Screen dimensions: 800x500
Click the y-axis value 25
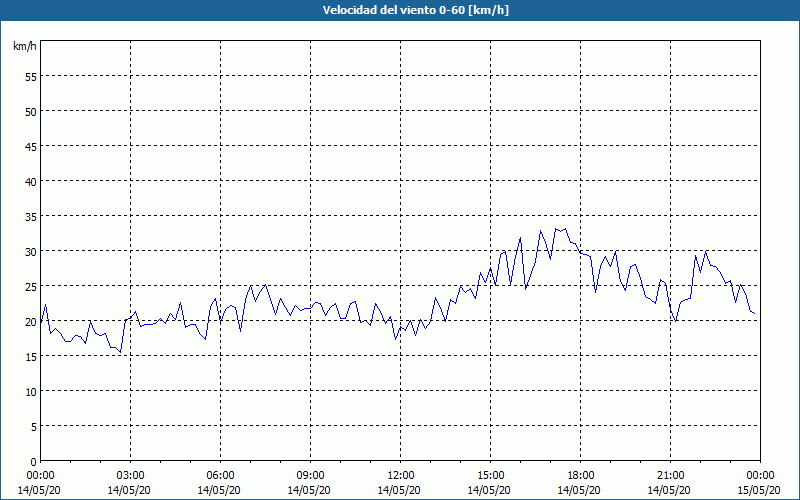click(31, 286)
